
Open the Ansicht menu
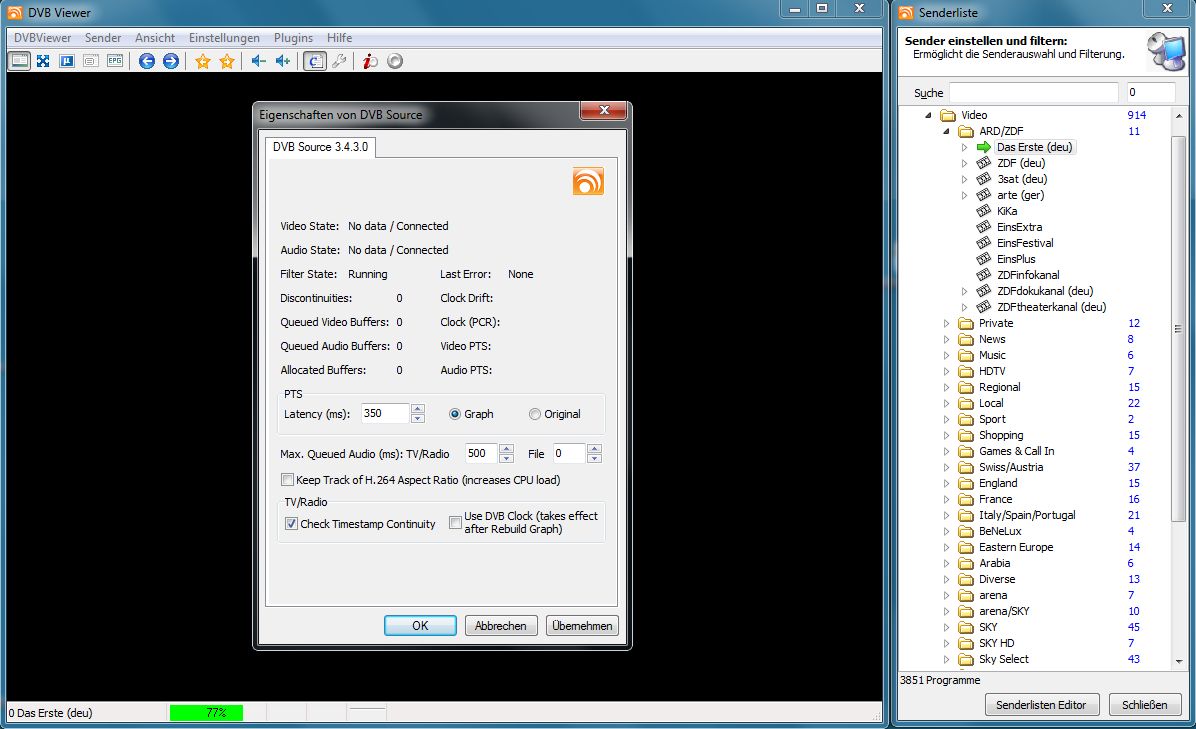pyautogui.click(x=155, y=38)
